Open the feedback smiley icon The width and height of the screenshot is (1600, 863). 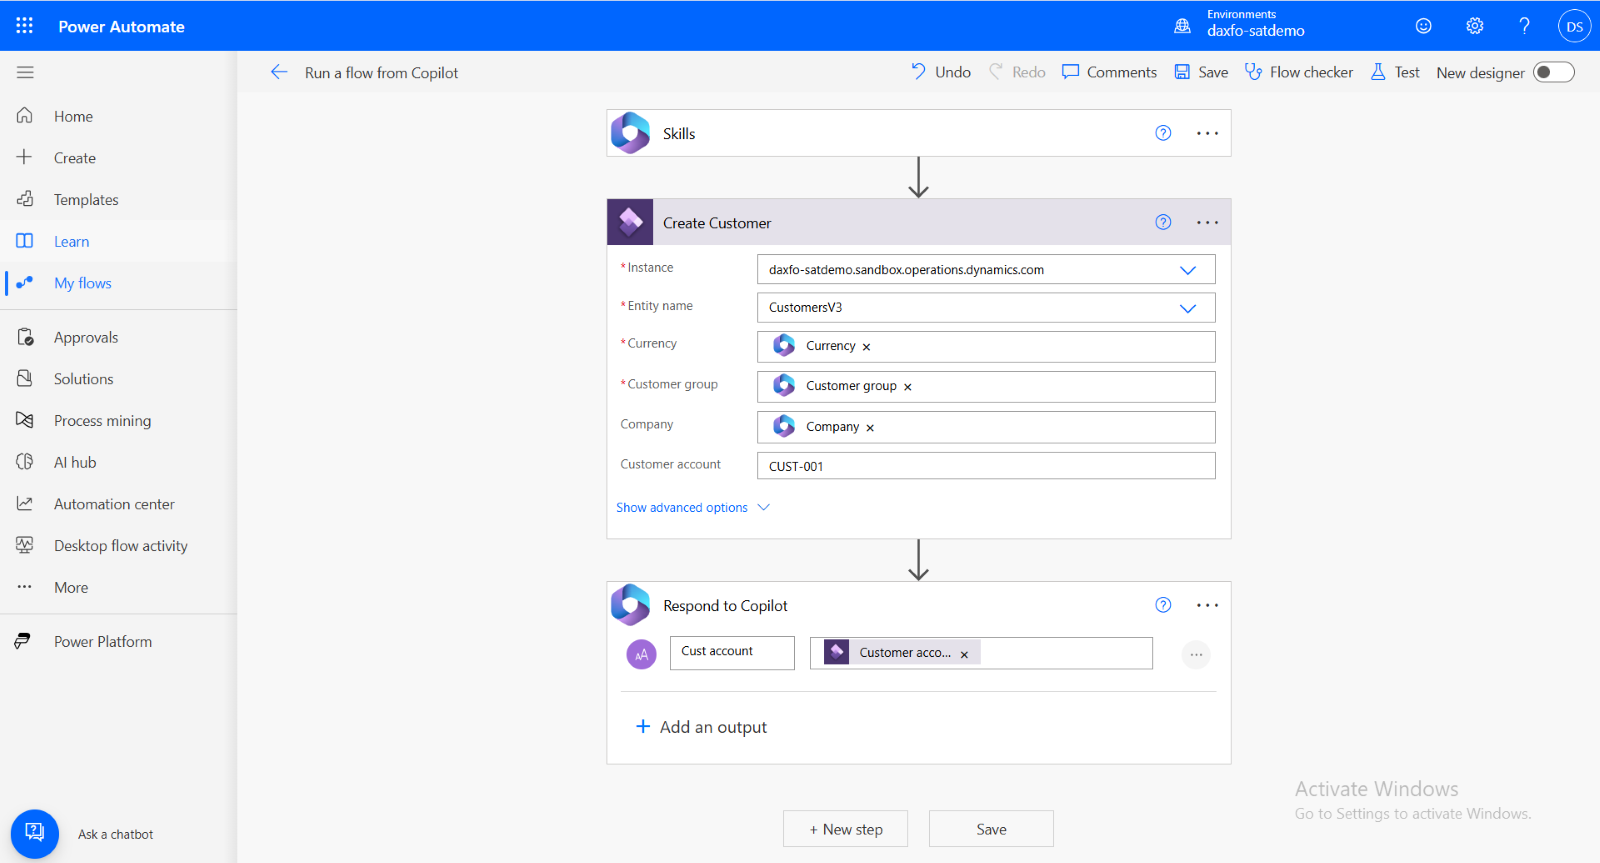click(1423, 26)
